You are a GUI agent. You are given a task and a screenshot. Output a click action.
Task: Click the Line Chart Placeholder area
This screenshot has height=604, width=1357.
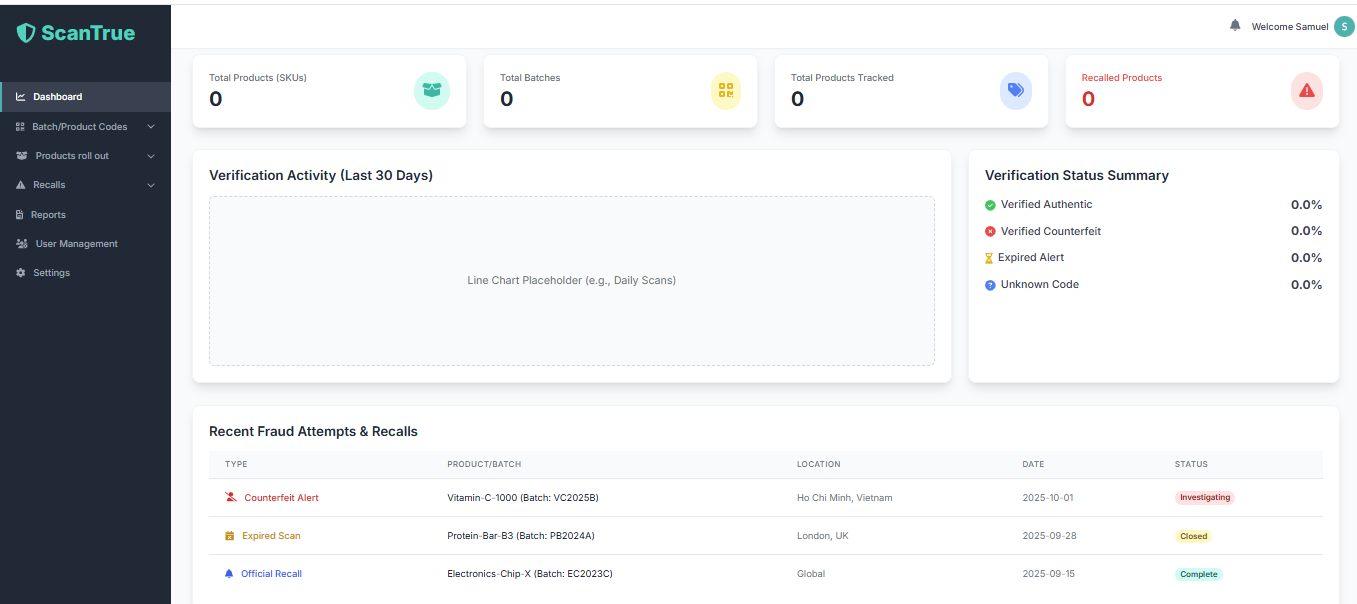[x=571, y=281]
